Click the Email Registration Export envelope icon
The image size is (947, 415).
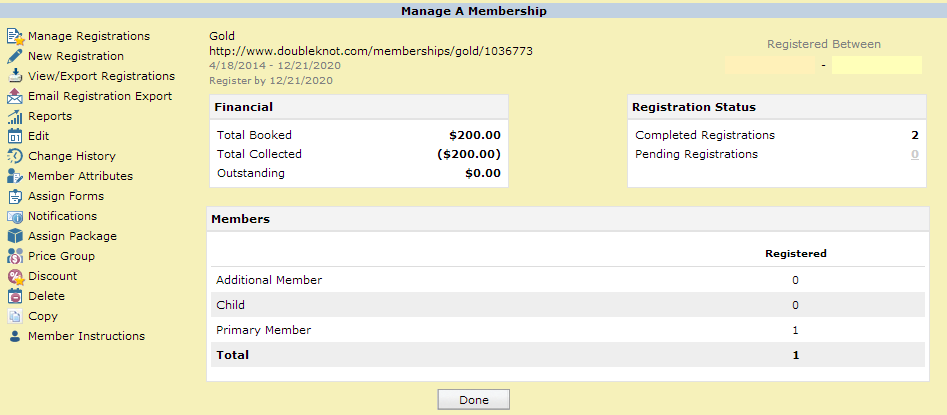(x=15, y=97)
